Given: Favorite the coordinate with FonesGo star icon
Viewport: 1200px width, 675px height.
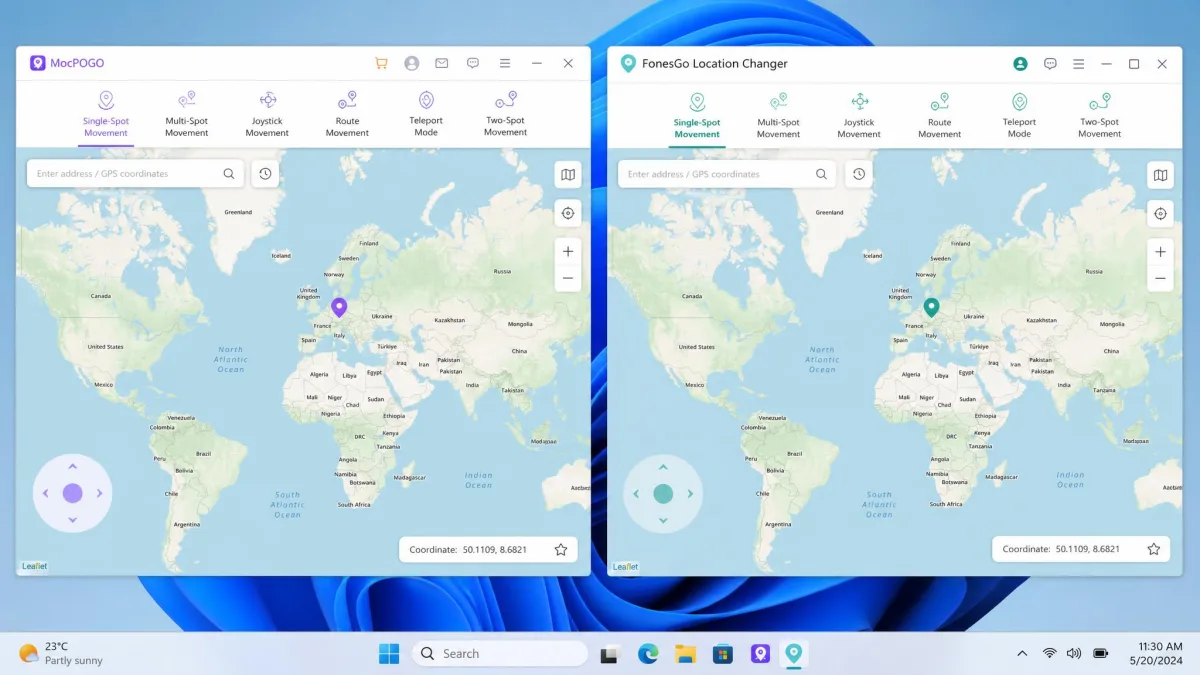Looking at the screenshot, I should pyautogui.click(x=1154, y=549).
